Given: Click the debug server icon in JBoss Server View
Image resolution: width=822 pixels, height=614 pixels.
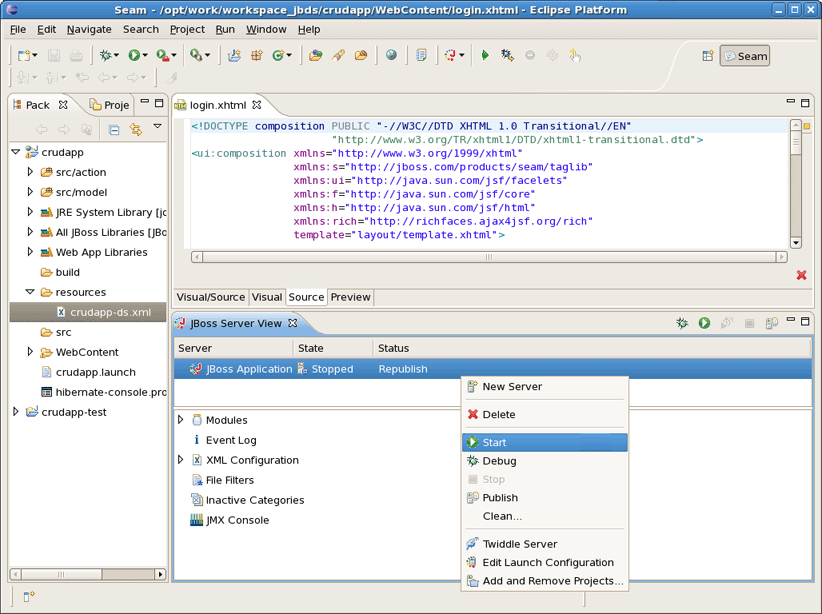Looking at the screenshot, I should click(682, 323).
